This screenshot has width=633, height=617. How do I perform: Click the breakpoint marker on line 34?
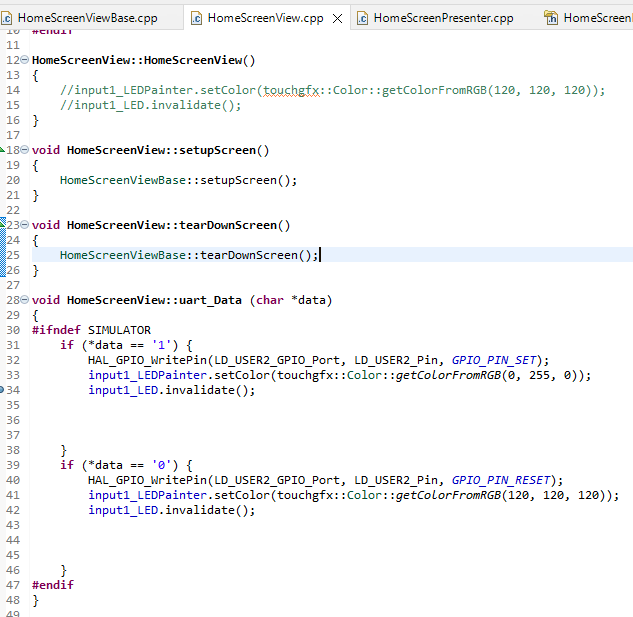click(2, 390)
